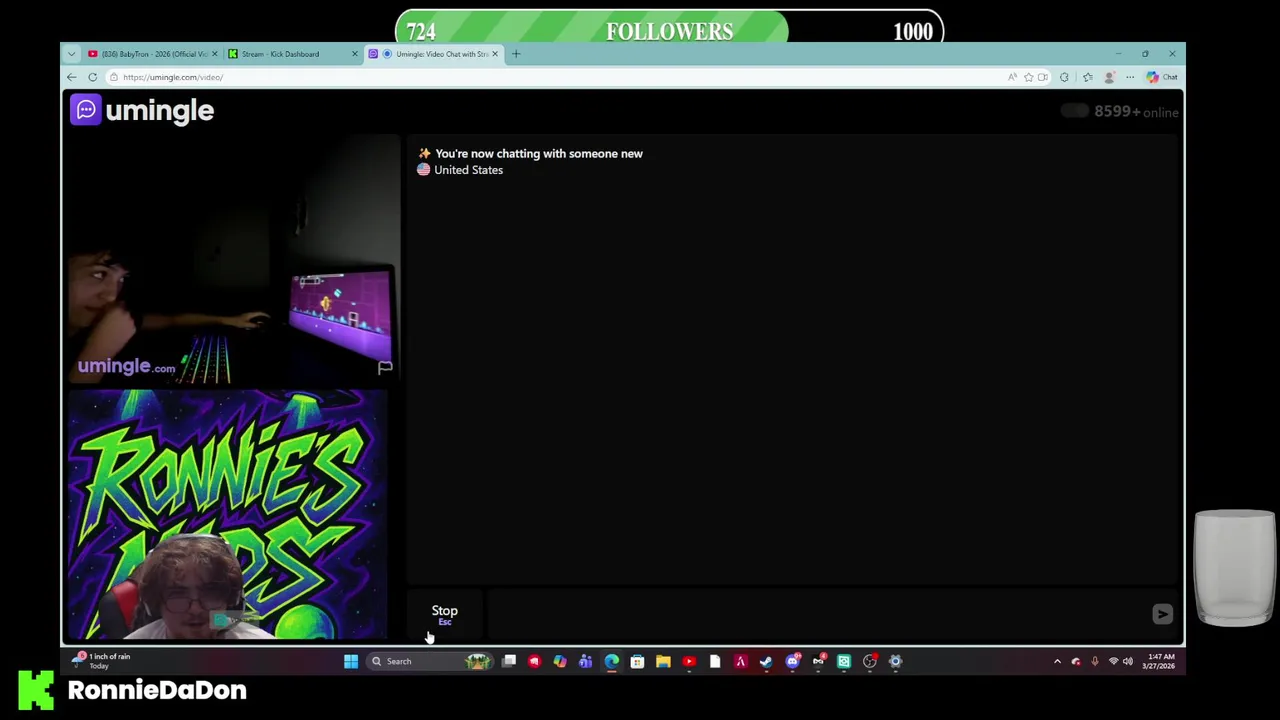This screenshot has width=1280, height=720.
Task: Open the read aloud option
Action: tap(1012, 77)
